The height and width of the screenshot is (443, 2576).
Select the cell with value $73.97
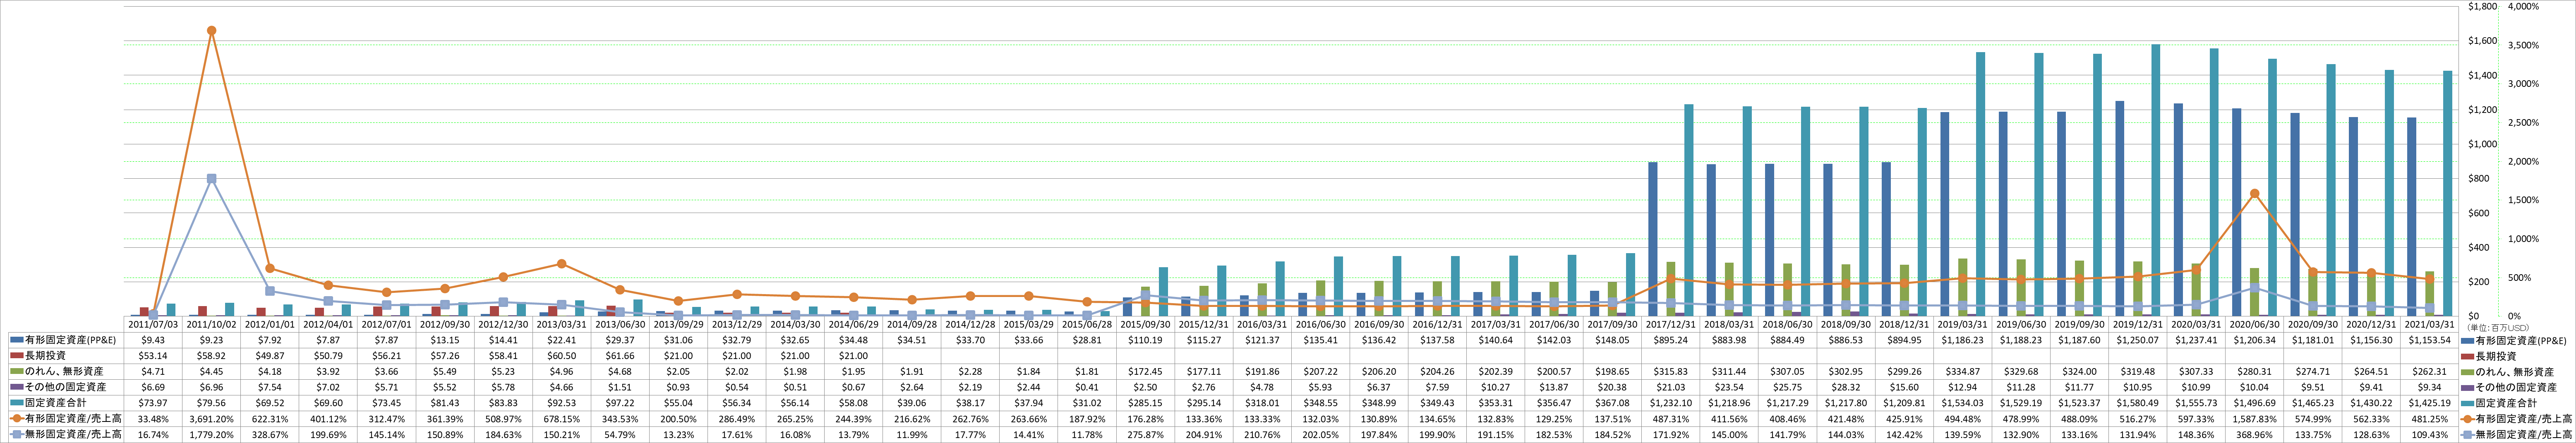153,403
